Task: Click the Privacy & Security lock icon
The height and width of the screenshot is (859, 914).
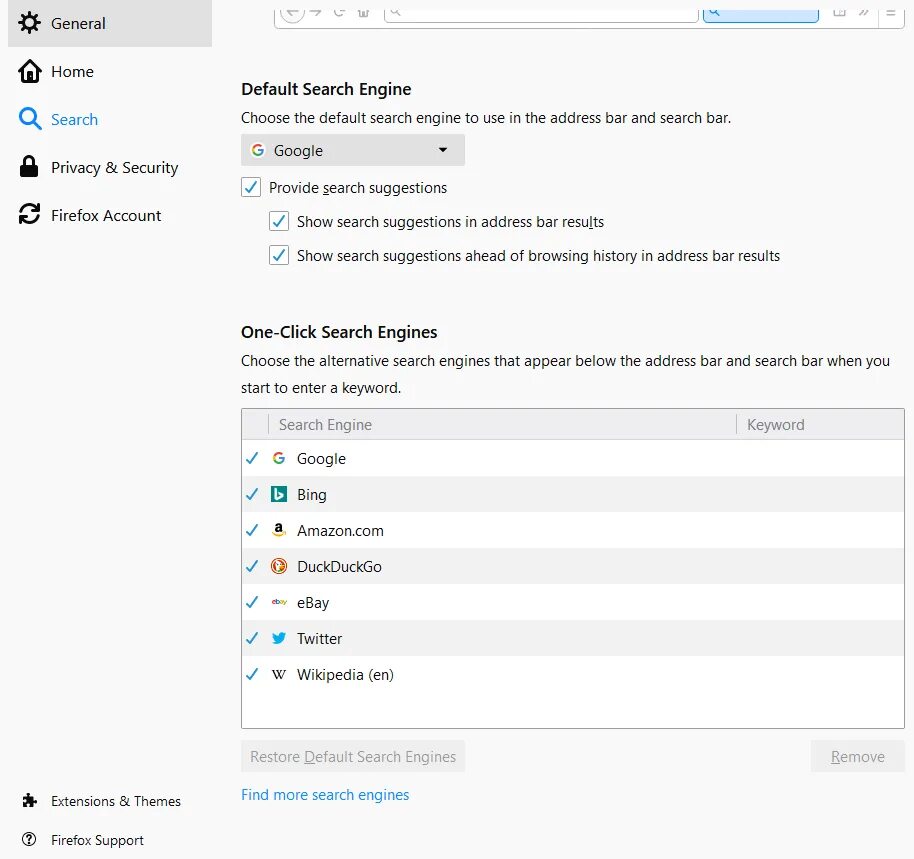Action: [x=30, y=167]
